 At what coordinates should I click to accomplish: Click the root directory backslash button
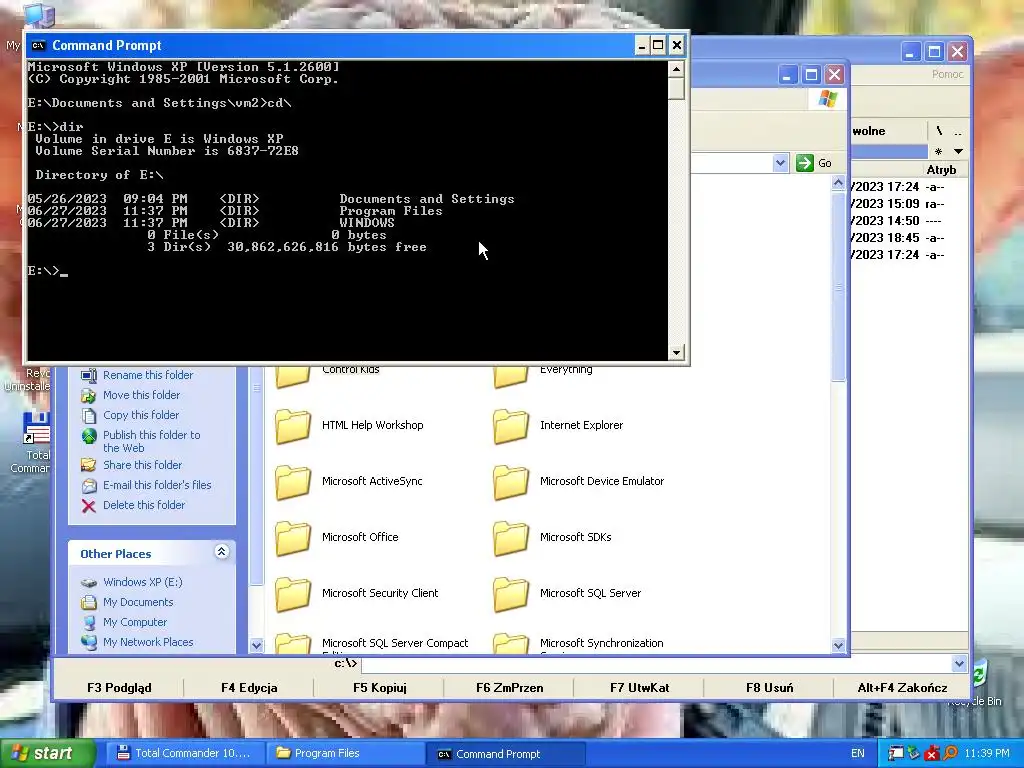(x=939, y=131)
